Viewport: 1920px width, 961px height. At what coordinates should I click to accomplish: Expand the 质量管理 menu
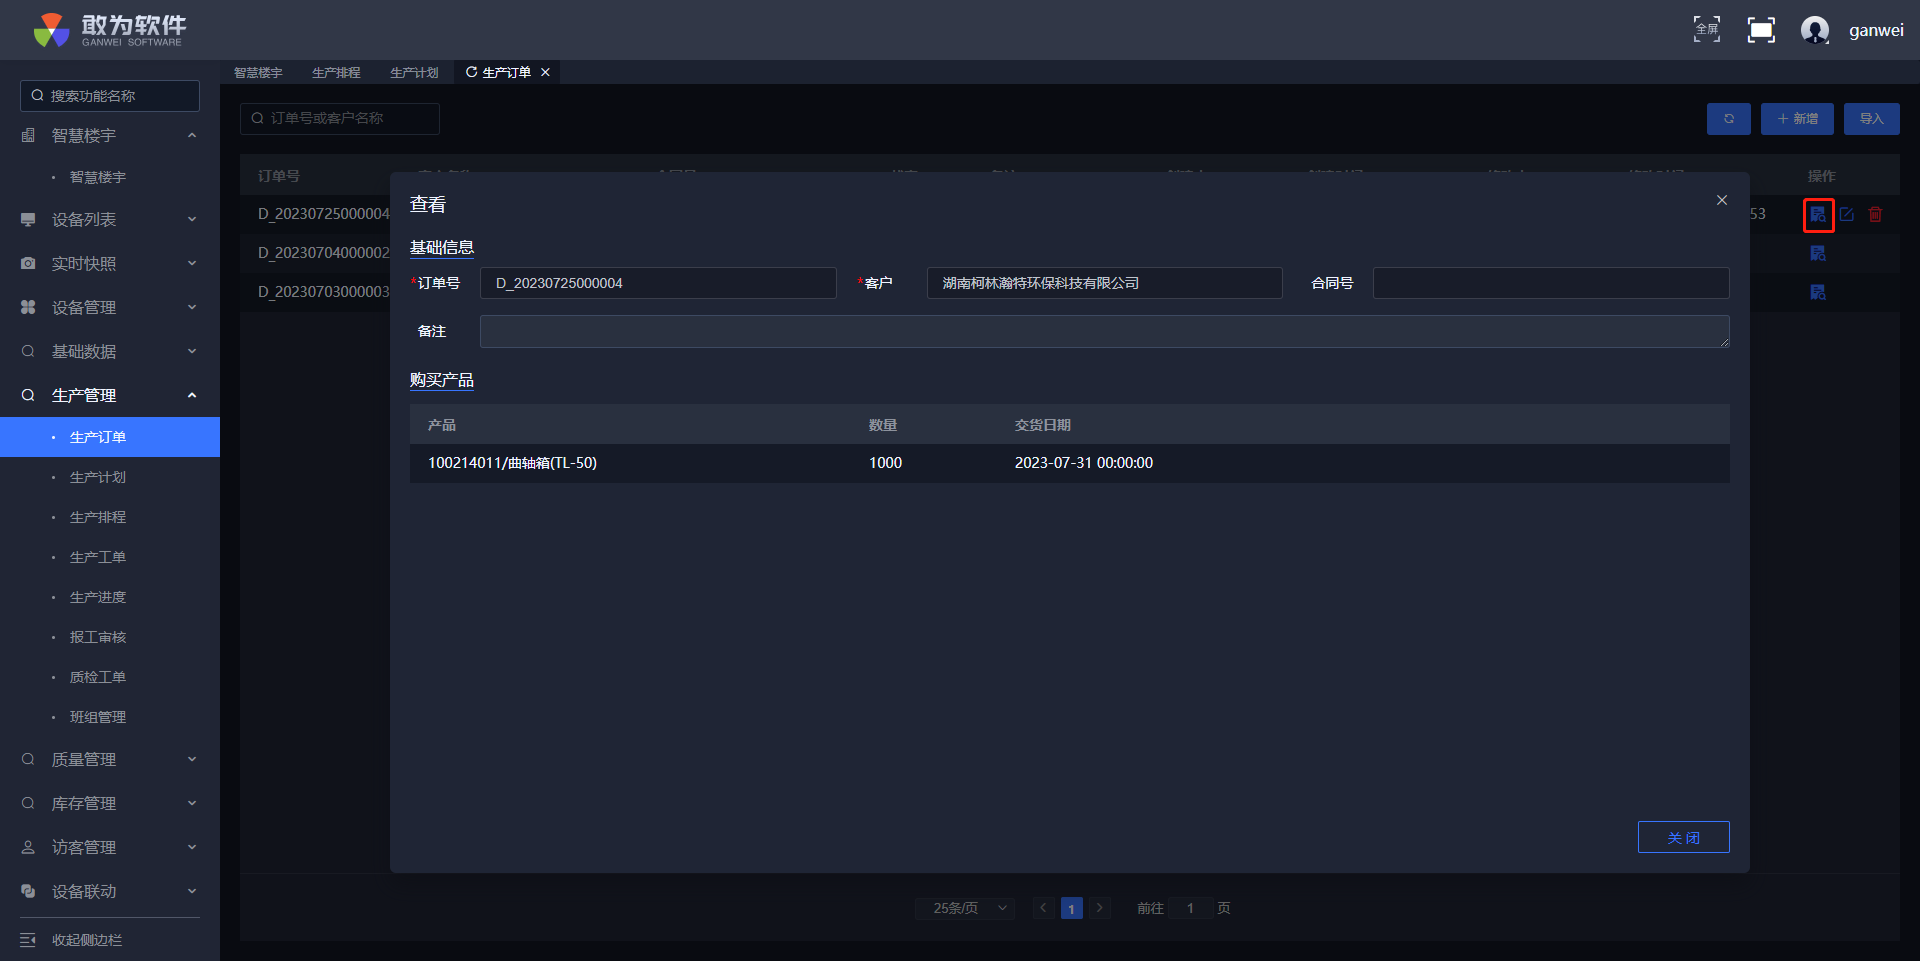tap(108, 760)
